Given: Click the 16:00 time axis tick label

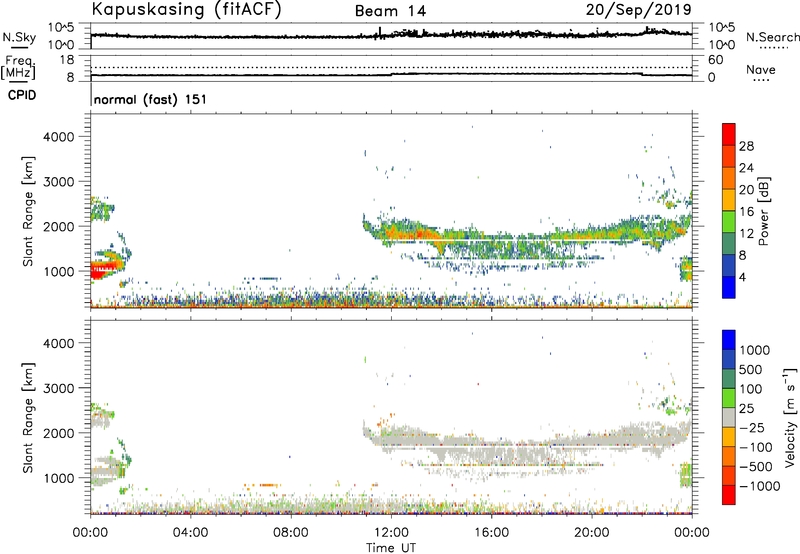Looking at the screenshot, I should click(x=491, y=533).
